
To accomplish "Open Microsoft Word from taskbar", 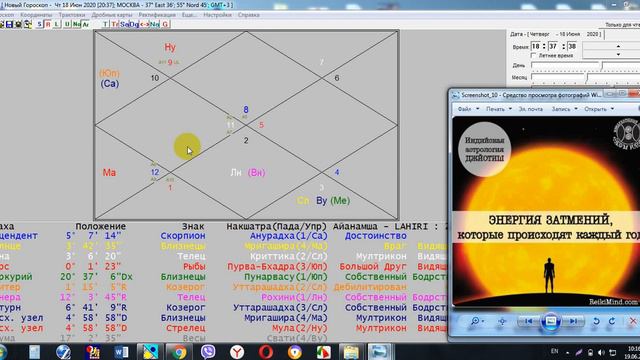I will coord(121,351).
